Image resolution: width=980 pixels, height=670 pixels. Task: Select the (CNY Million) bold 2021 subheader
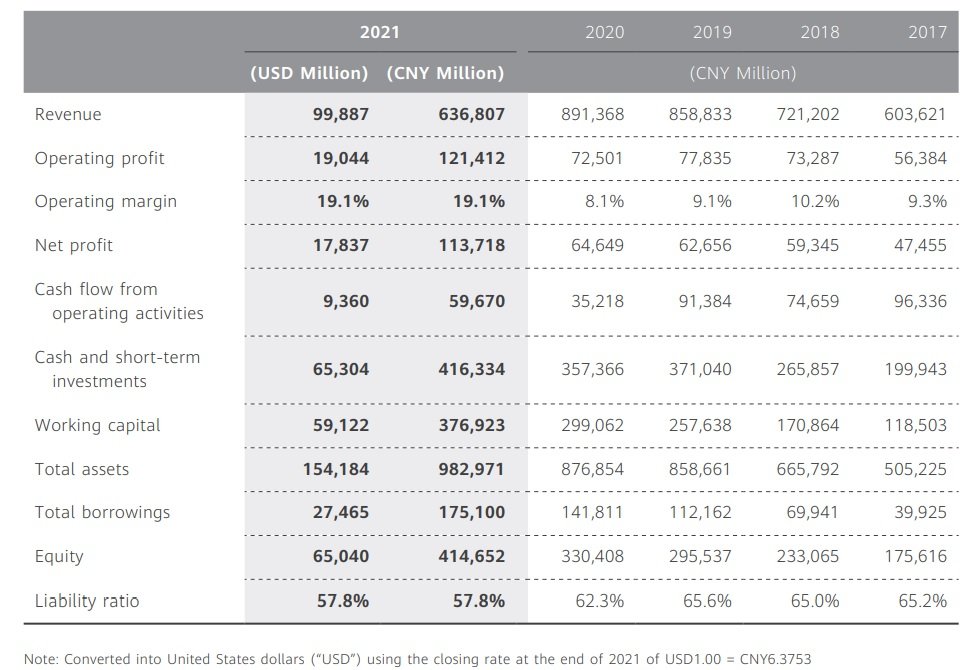(x=445, y=73)
